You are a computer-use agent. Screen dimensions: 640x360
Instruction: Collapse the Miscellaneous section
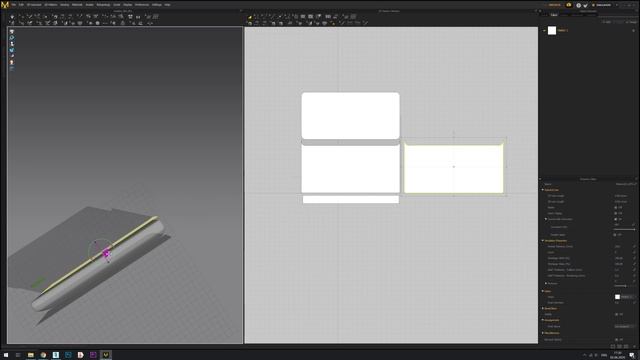[x=543, y=333]
